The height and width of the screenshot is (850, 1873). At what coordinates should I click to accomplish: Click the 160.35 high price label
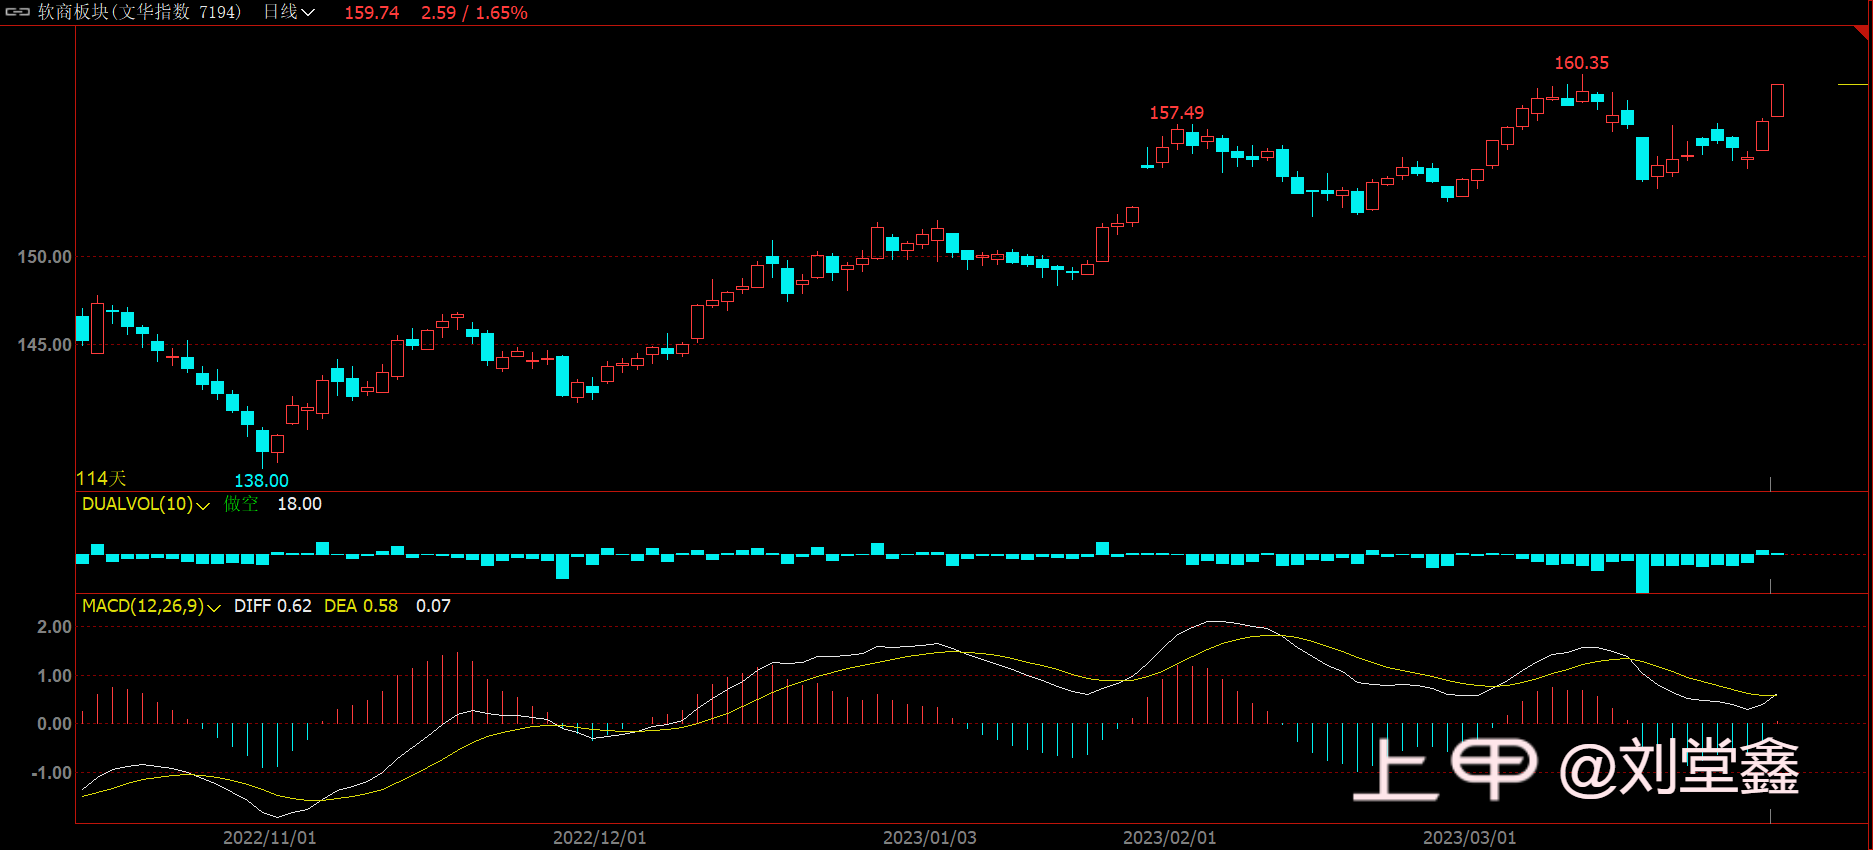point(1581,63)
